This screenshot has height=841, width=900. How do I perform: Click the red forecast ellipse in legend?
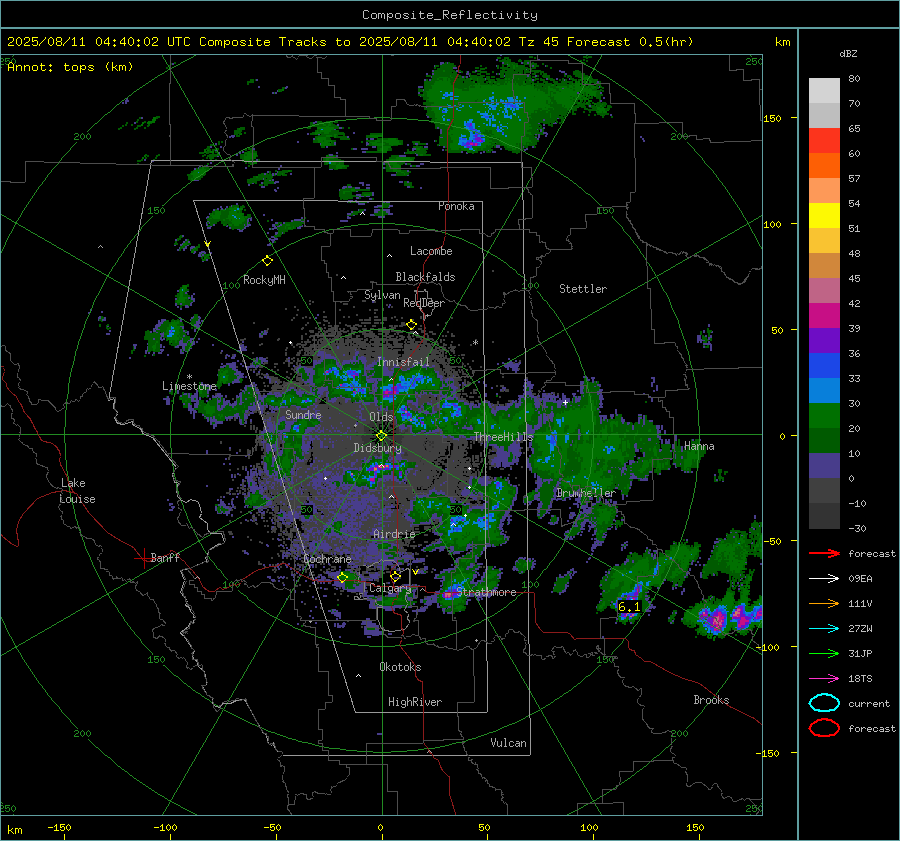(x=824, y=728)
